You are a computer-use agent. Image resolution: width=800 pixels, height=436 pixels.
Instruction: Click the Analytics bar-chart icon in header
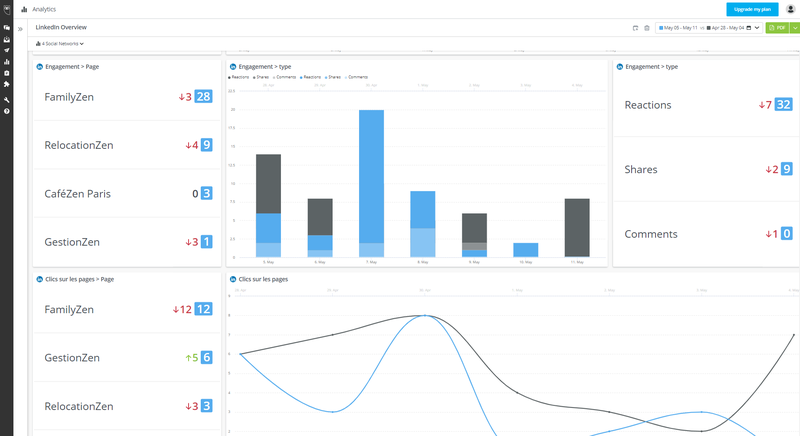point(24,9)
